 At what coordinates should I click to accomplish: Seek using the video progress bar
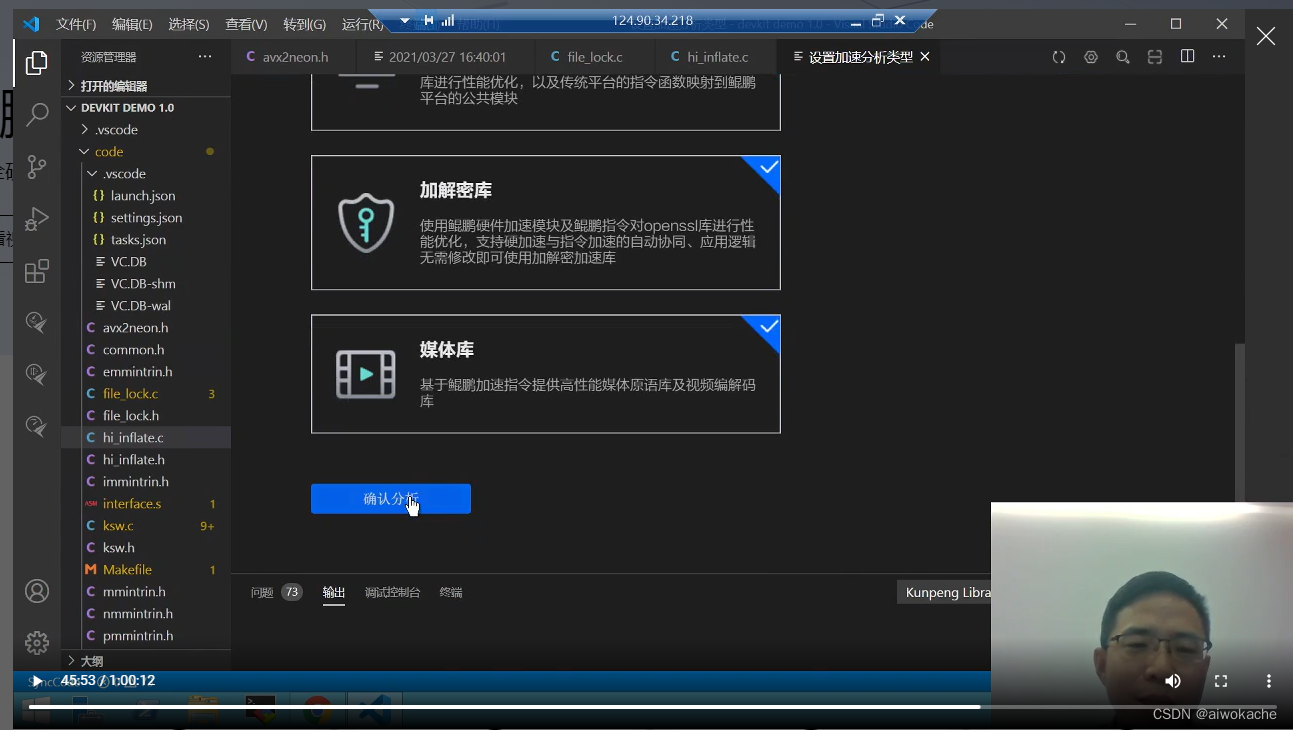pyautogui.click(x=653, y=706)
